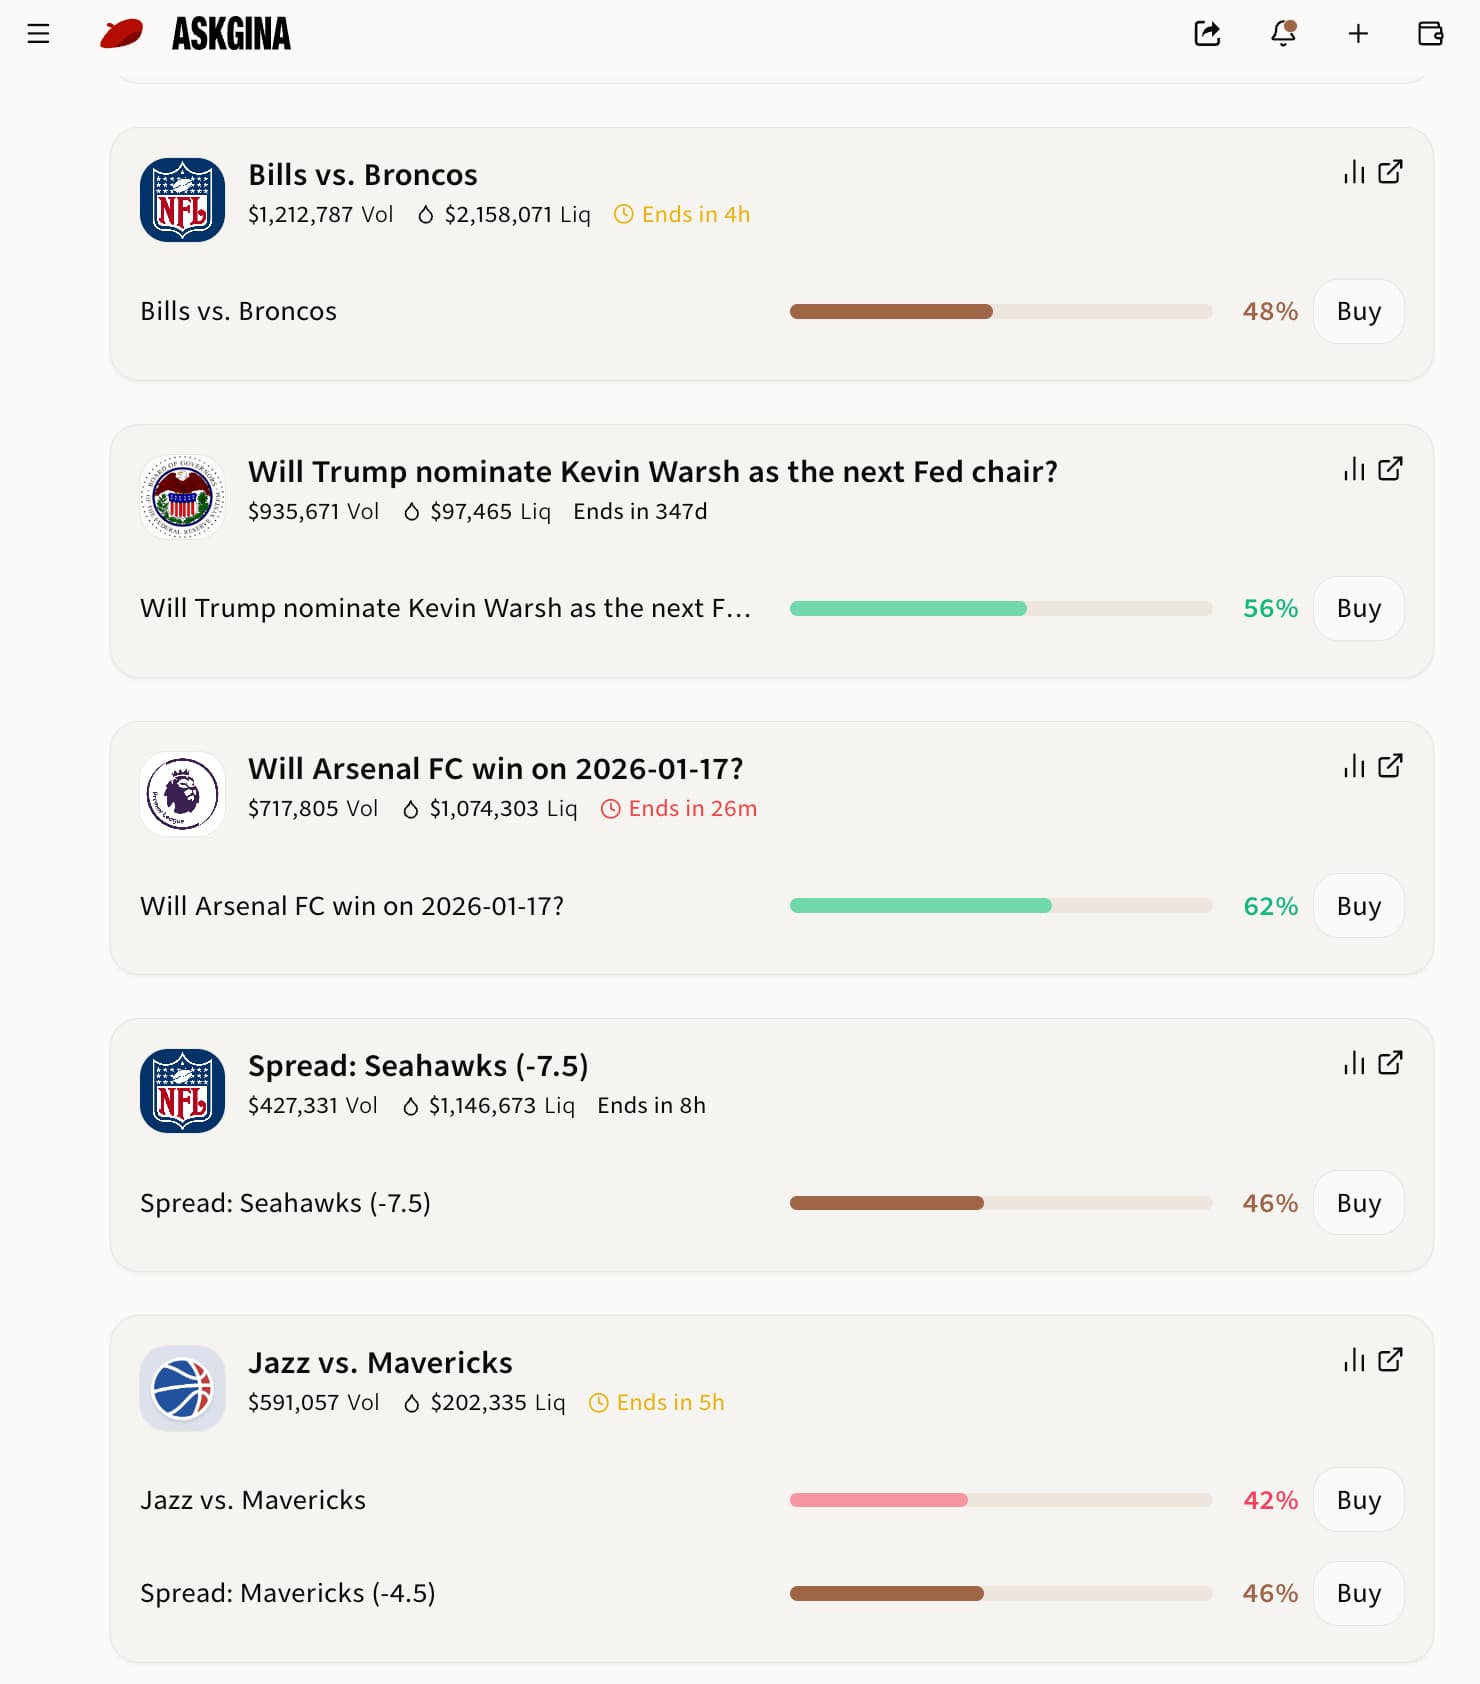Buy Arsenal FC win at 62%
This screenshot has height=1684, width=1480.
click(1358, 906)
